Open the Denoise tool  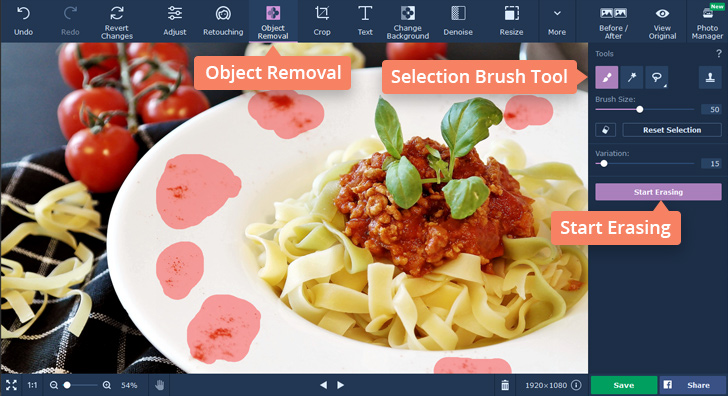(458, 21)
